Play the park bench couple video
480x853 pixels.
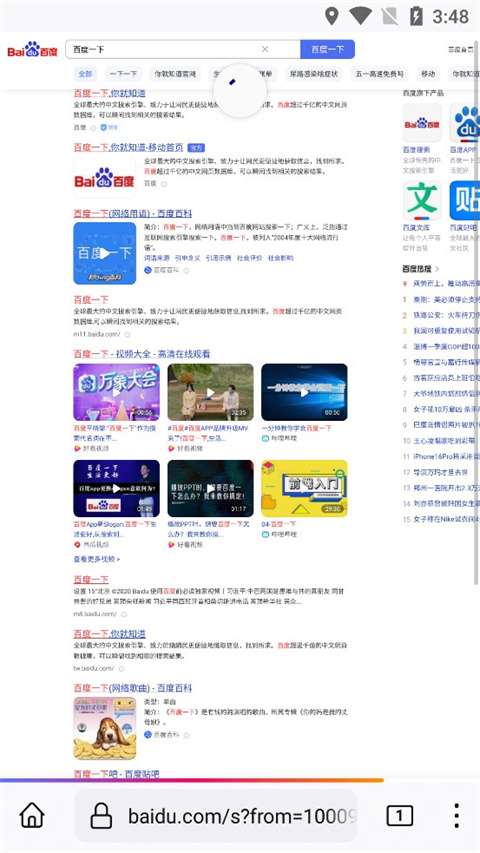(x=211, y=392)
